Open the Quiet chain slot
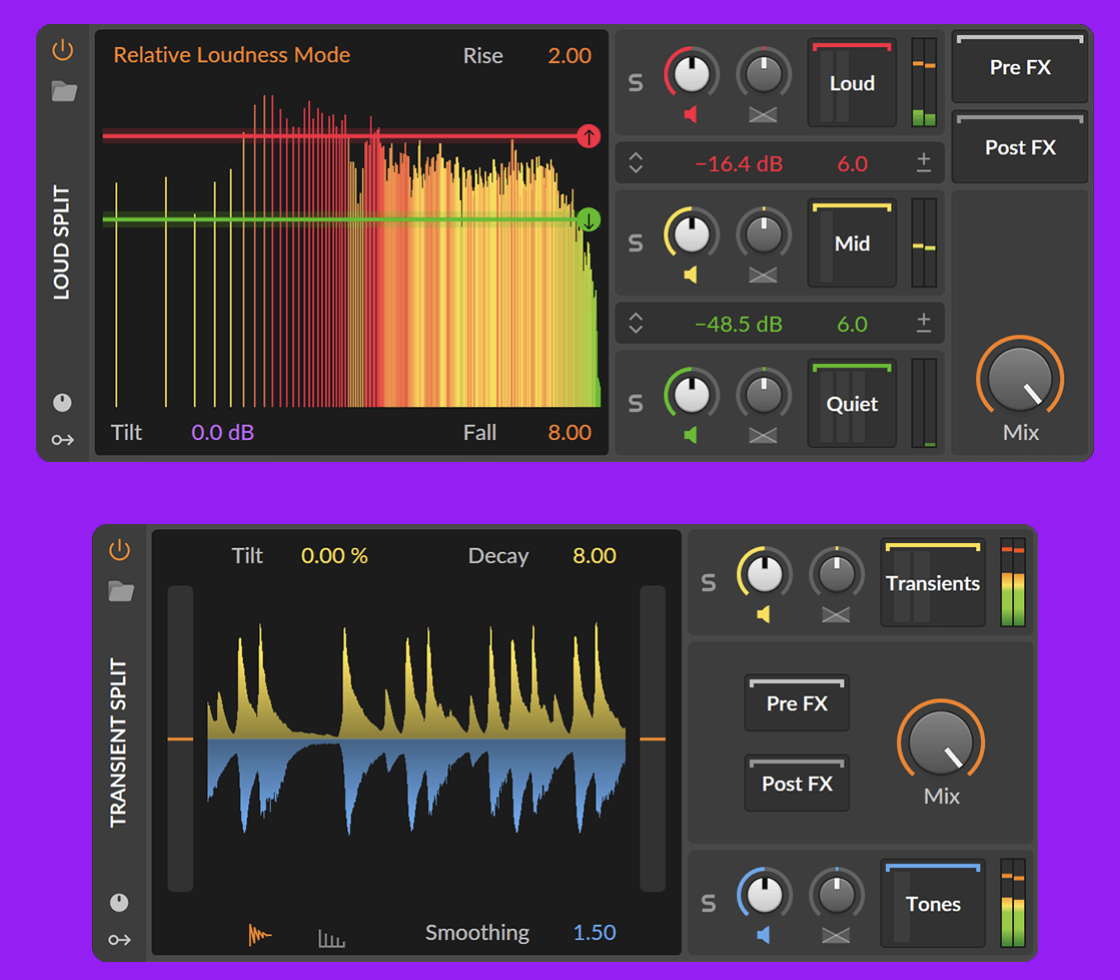The height and width of the screenshot is (980, 1120). [x=852, y=404]
